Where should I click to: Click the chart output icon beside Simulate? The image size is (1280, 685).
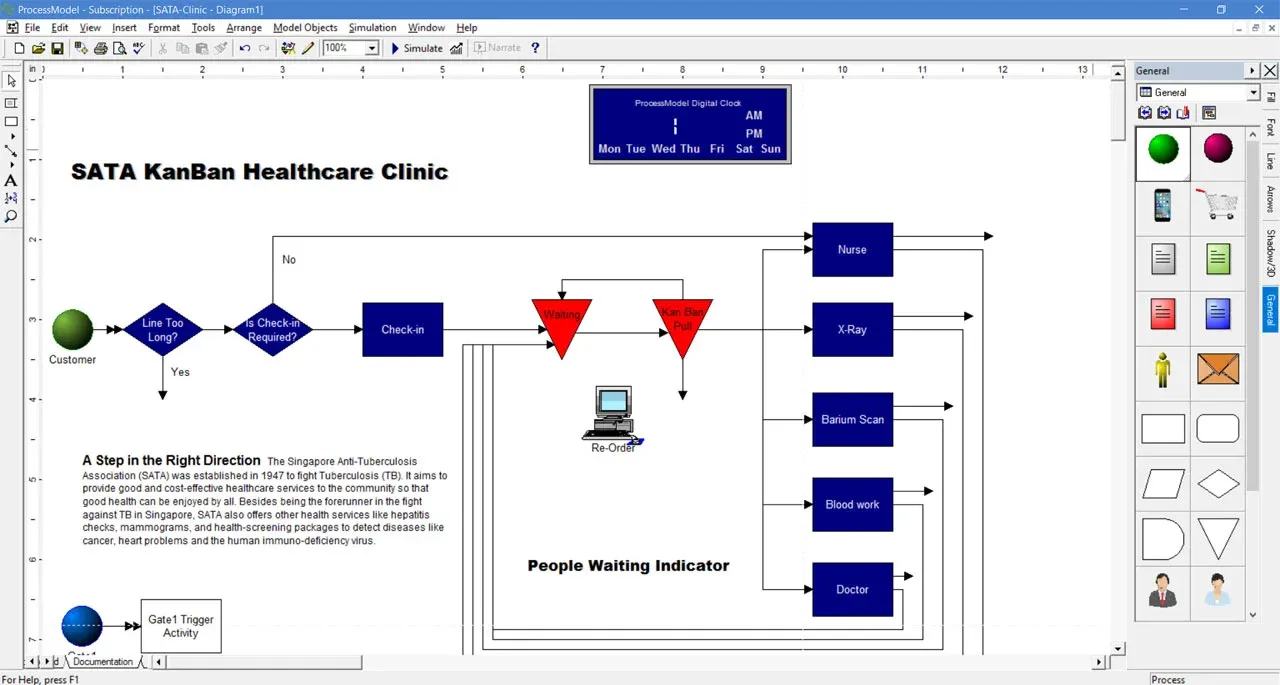tap(457, 48)
